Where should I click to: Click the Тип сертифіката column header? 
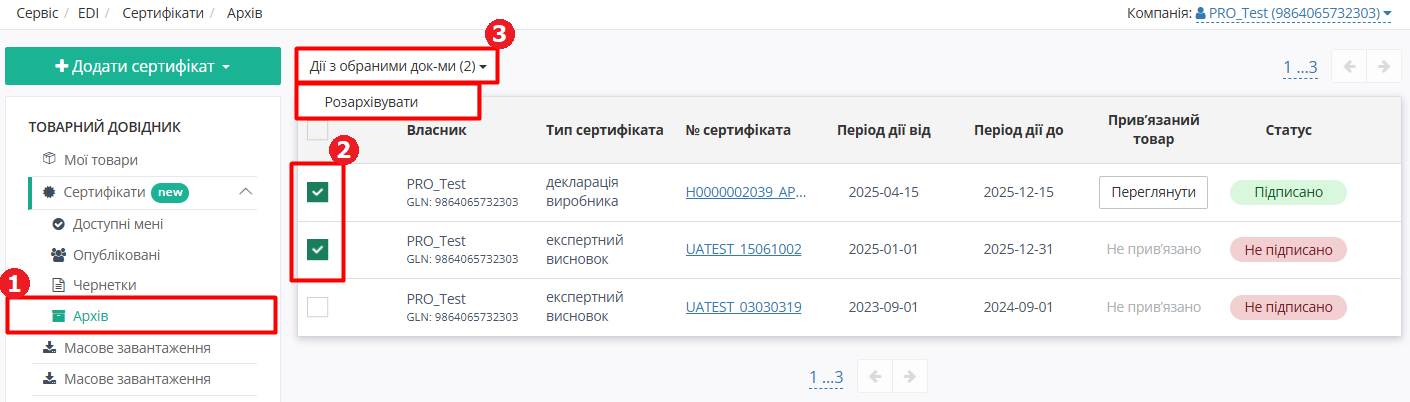(605, 130)
